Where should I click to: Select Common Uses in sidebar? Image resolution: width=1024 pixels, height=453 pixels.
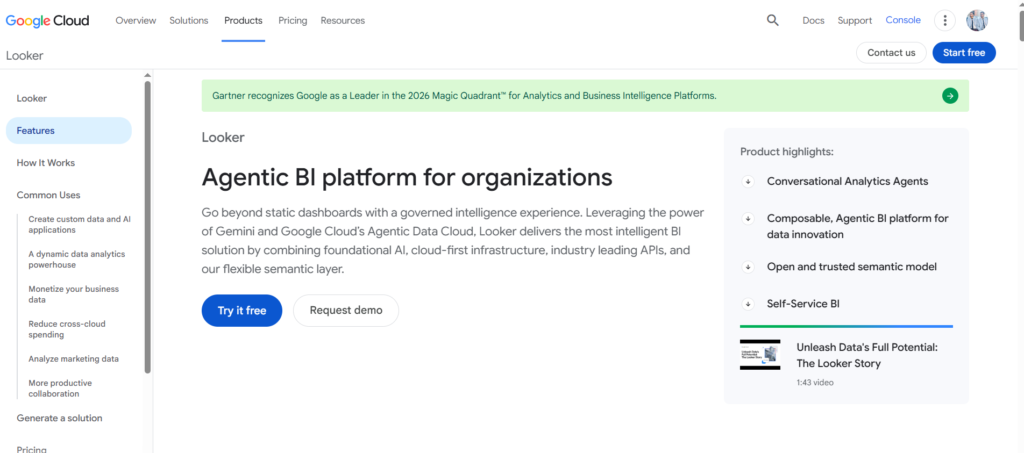pos(48,195)
